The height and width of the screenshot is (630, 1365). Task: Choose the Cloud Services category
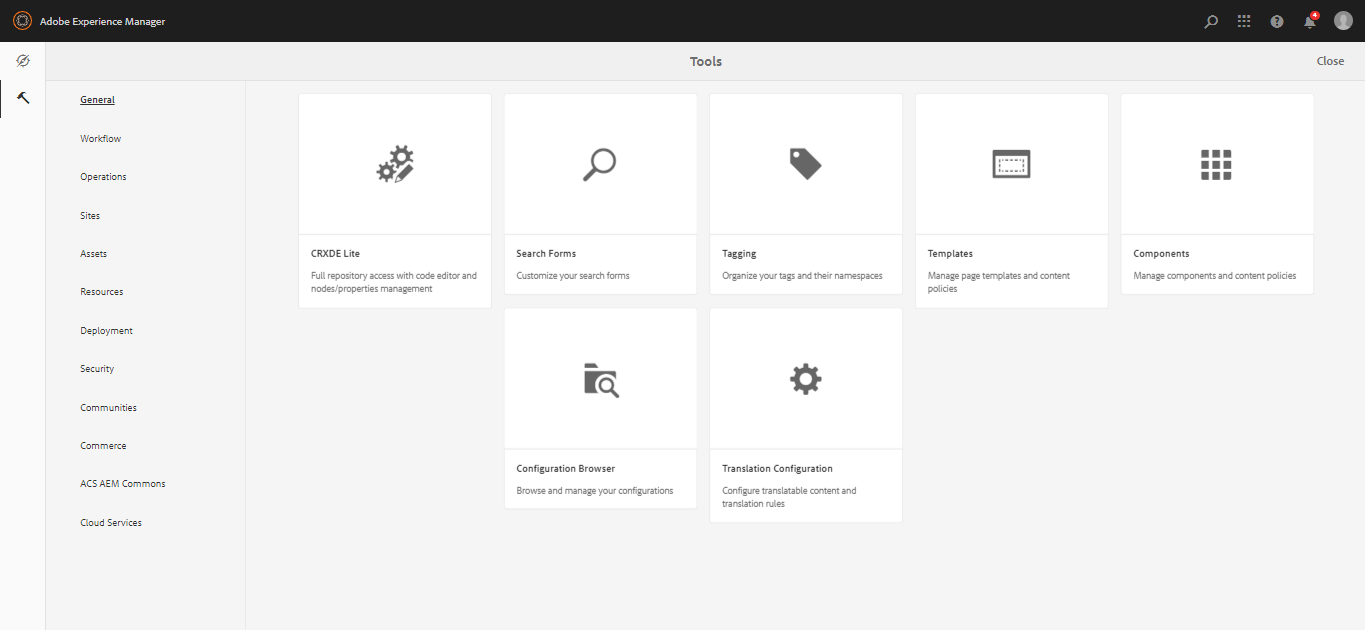click(x=111, y=523)
